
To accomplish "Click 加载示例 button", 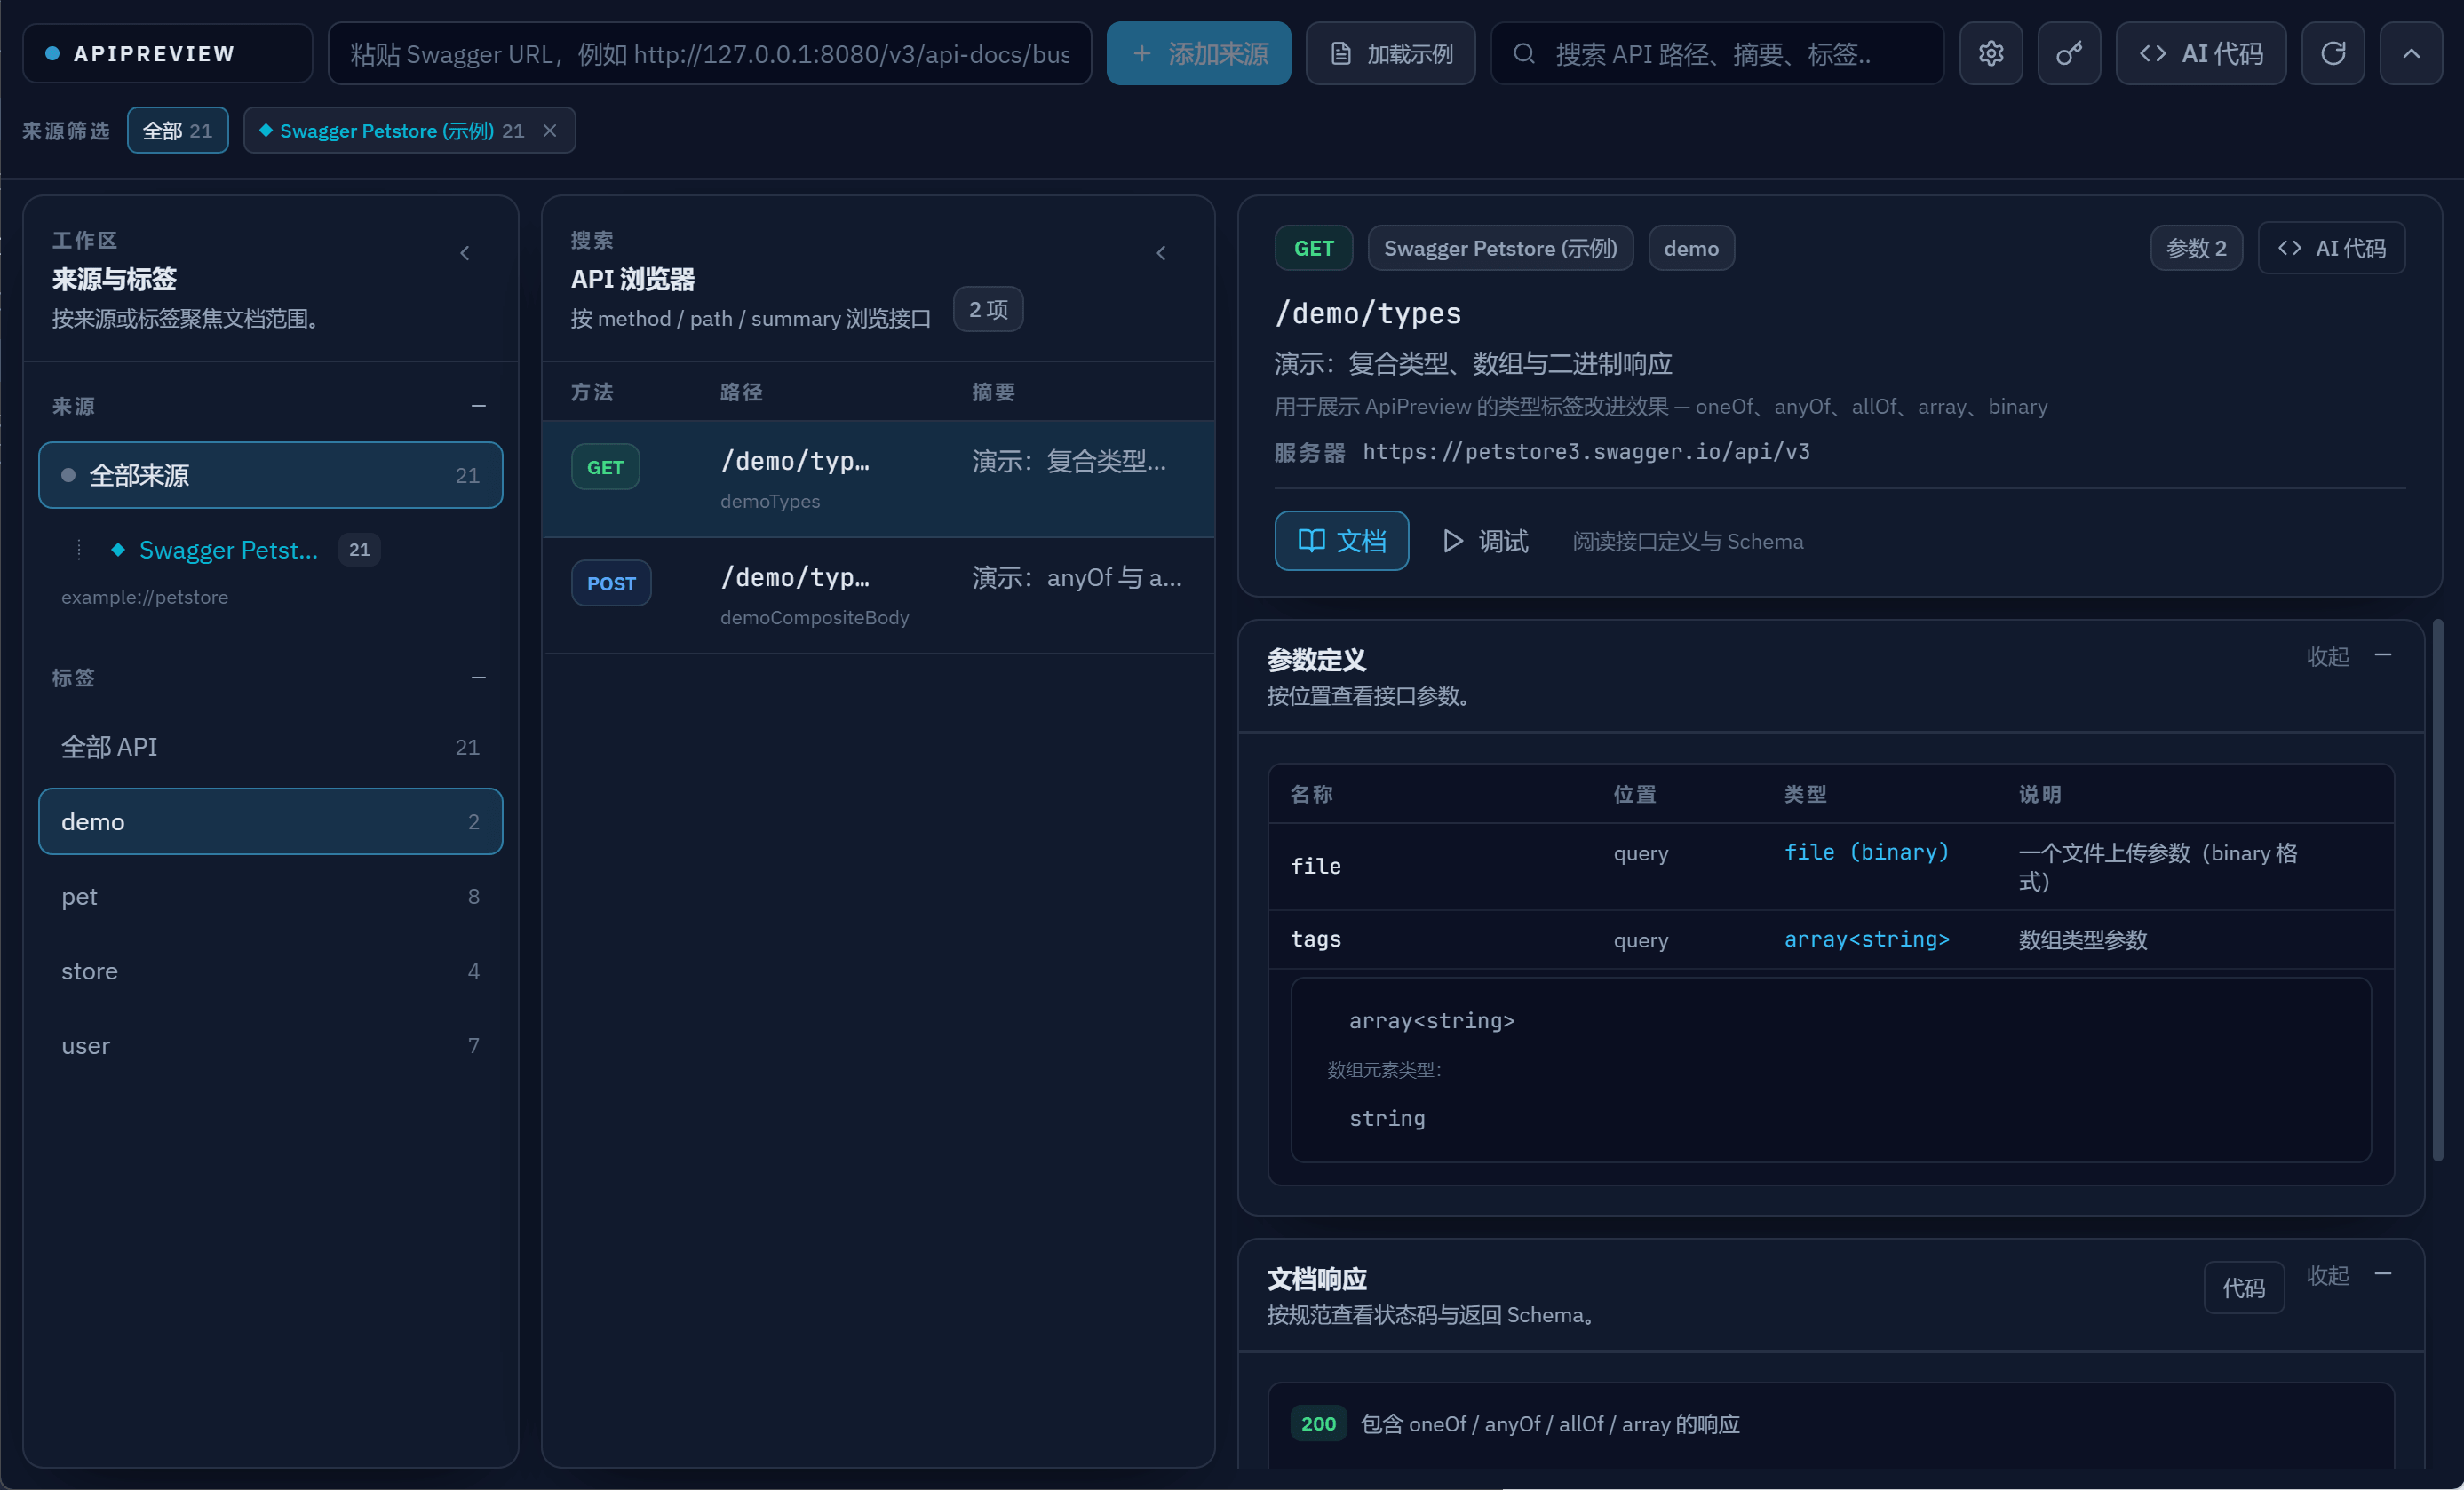I will coord(1390,53).
